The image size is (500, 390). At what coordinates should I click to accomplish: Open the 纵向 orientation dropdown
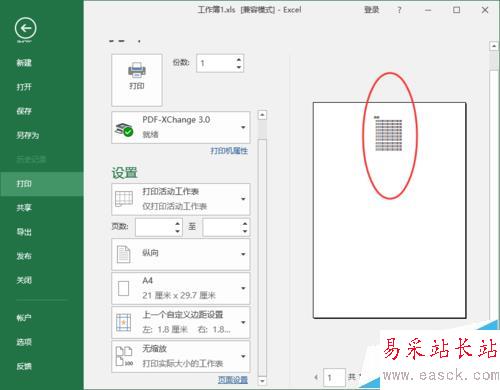pyautogui.click(x=181, y=254)
